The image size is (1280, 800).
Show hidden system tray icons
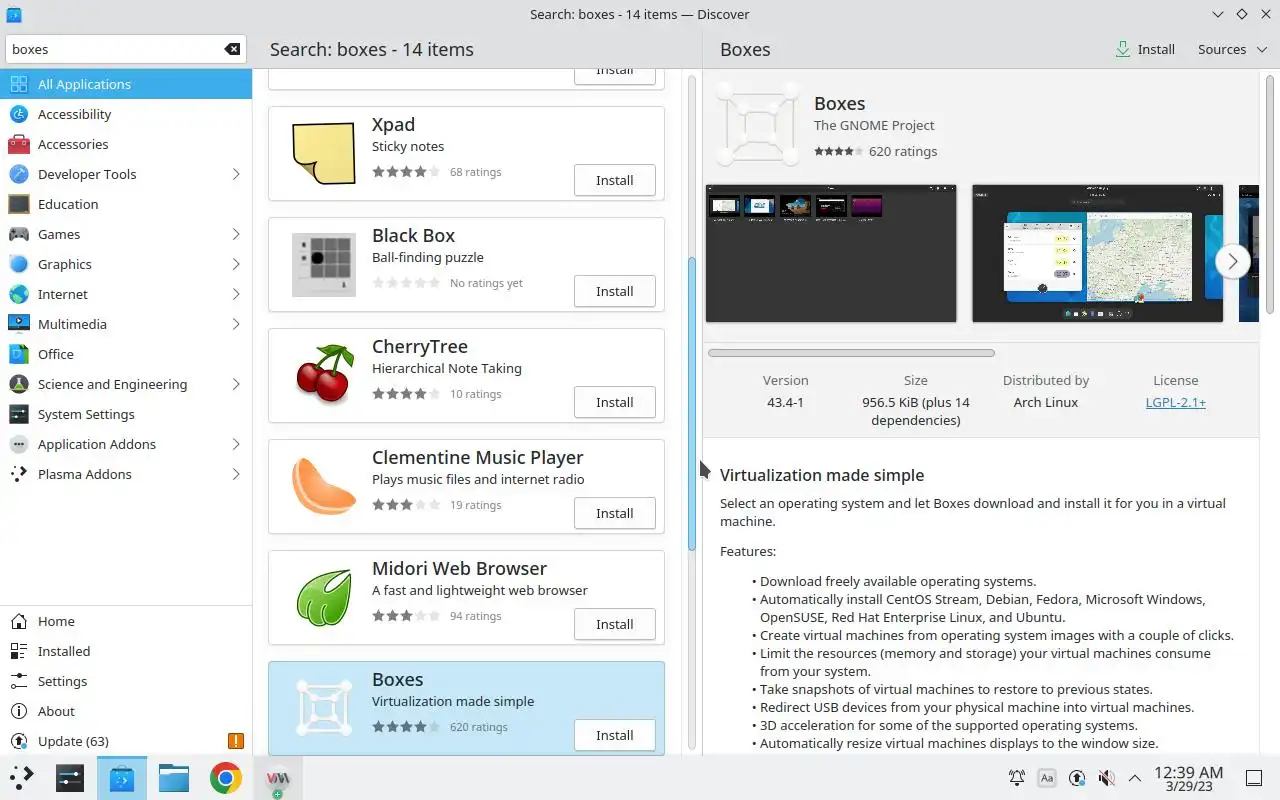(x=1135, y=778)
